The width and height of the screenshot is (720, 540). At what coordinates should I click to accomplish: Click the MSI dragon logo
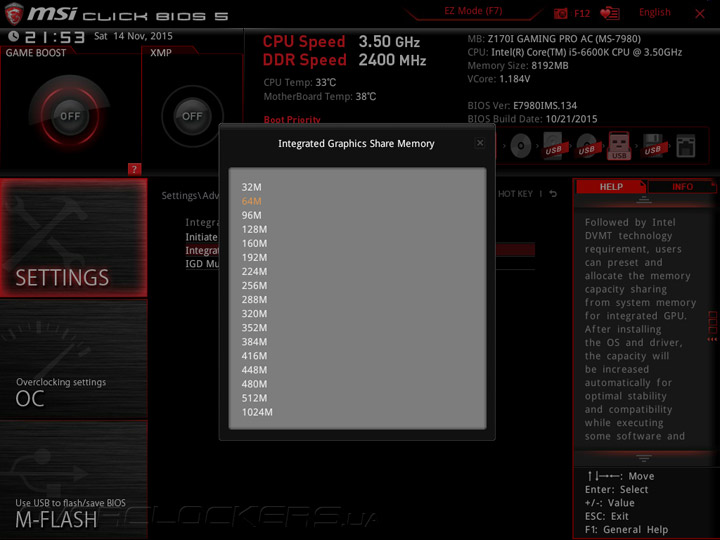click(14, 13)
